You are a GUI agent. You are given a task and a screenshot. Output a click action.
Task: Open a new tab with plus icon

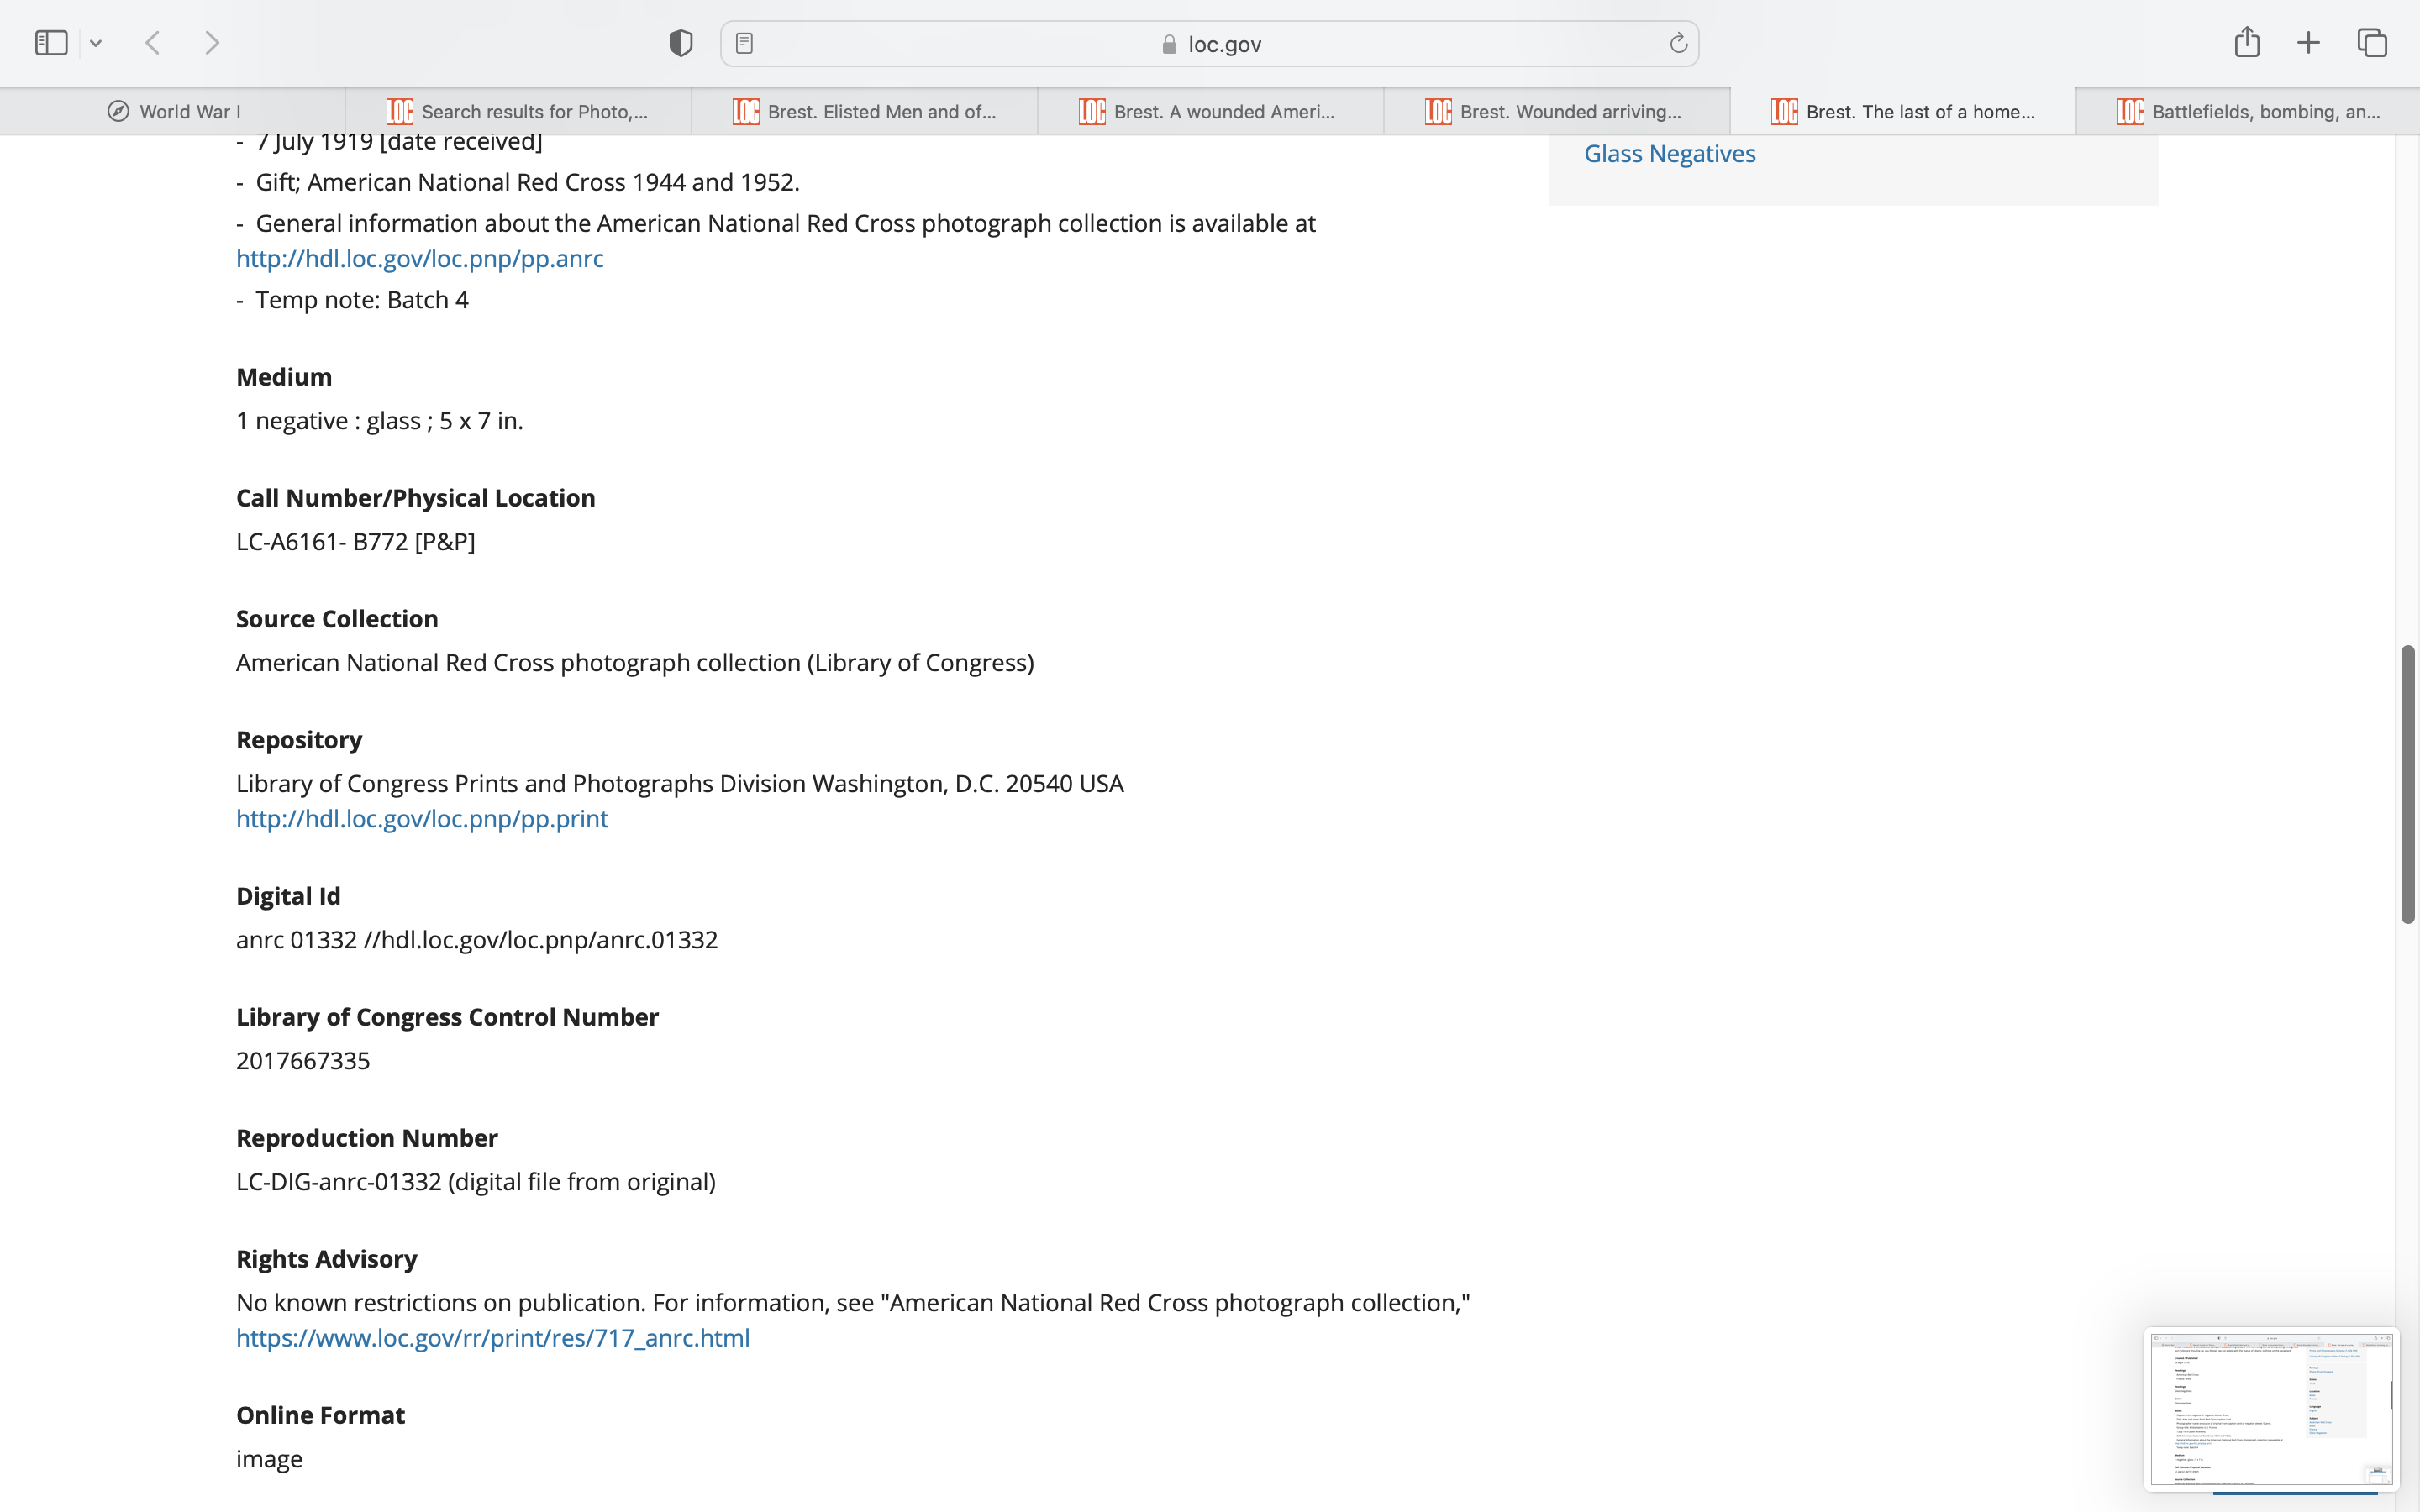(x=2308, y=43)
